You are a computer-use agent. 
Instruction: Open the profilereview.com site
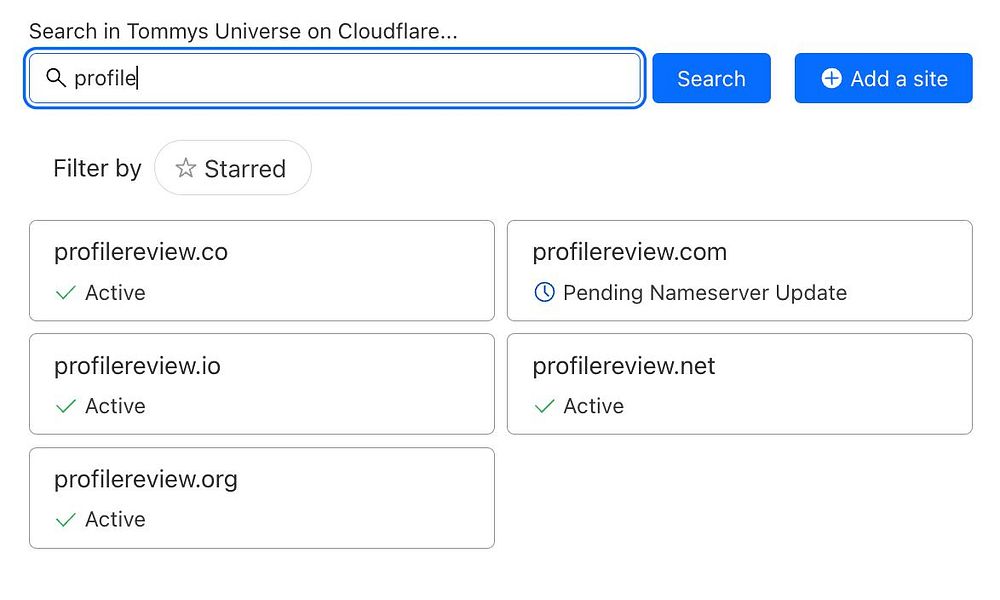629,252
